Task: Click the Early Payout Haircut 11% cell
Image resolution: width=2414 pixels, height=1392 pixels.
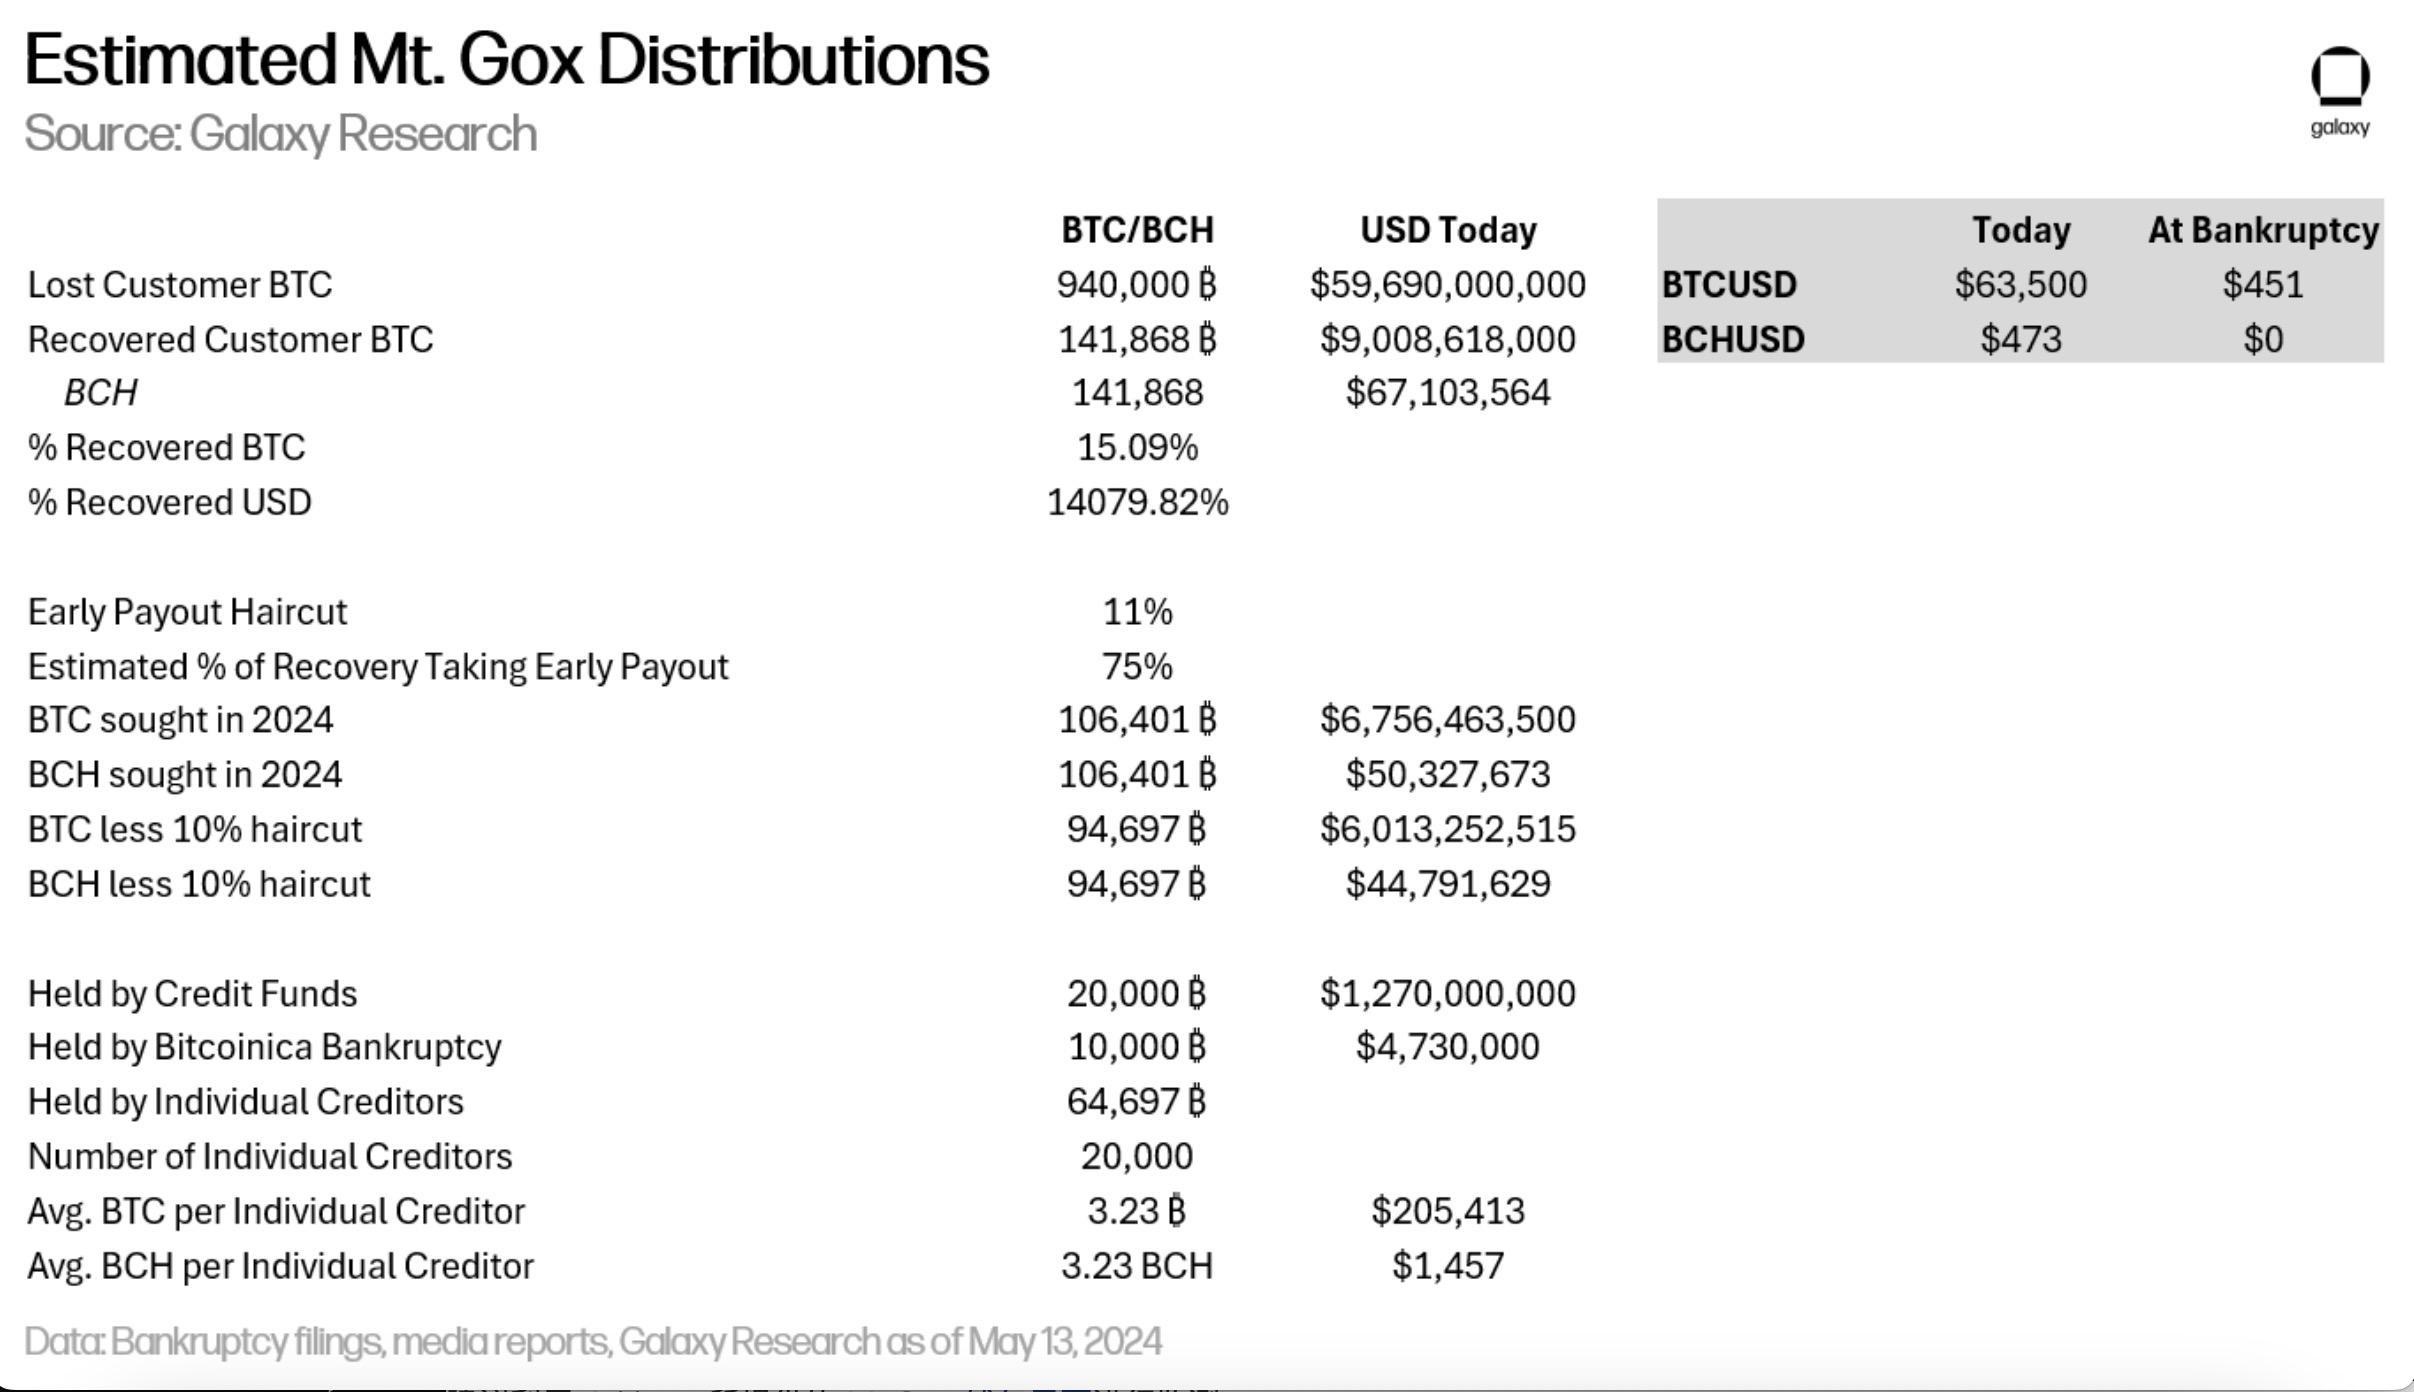Action: 1137,612
